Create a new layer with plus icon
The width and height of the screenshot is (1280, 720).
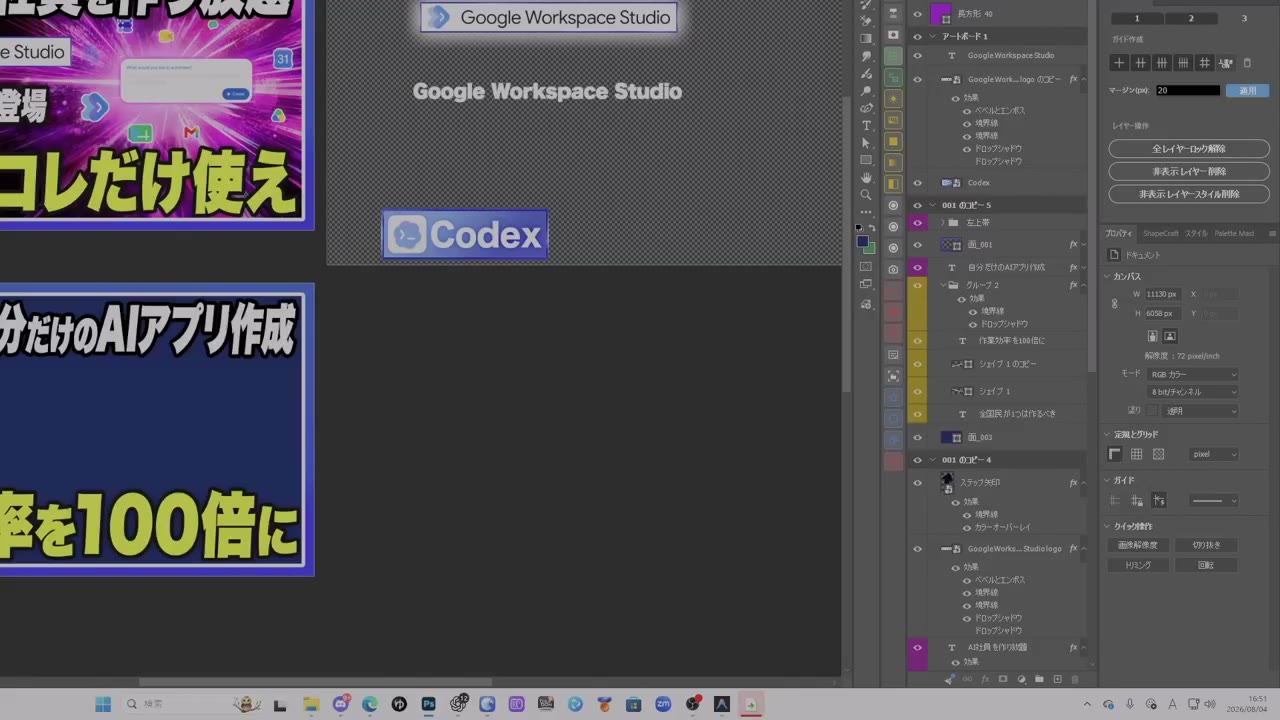click(x=1057, y=679)
